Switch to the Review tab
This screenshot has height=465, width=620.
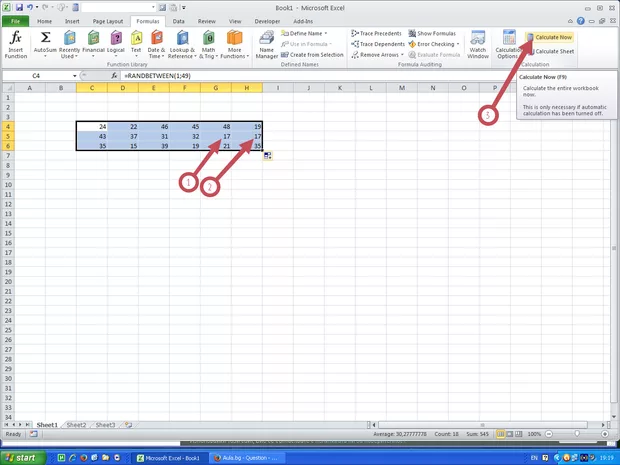point(206,21)
